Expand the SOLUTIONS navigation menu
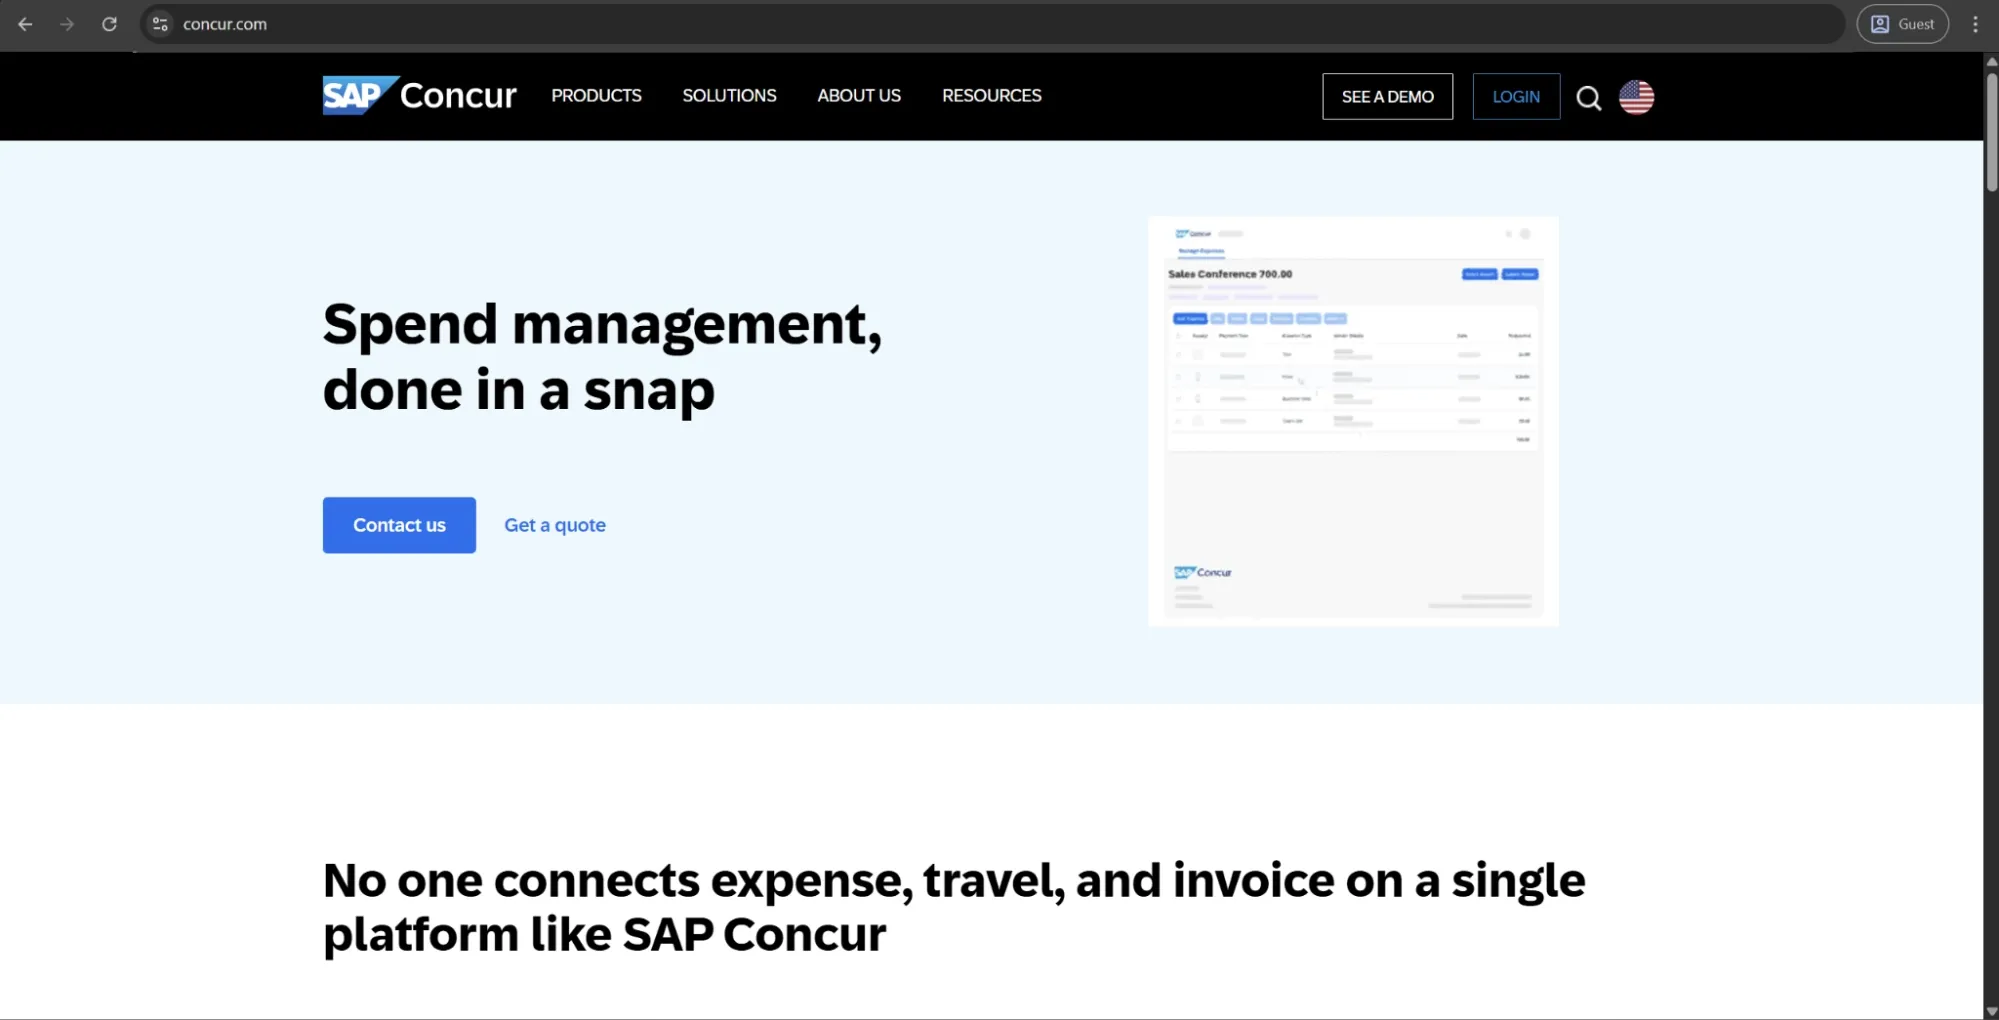This screenshot has width=1999, height=1020. pyautogui.click(x=729, y=95)
